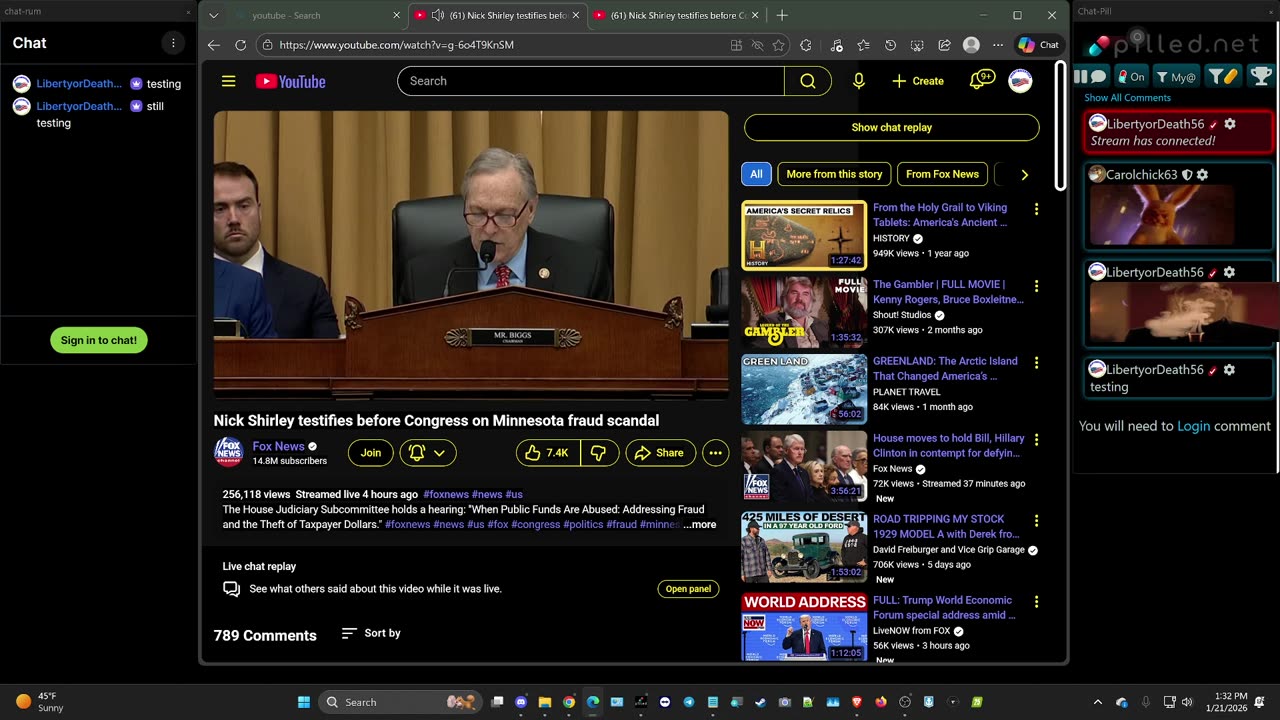Screen dimensions: 1280x720
Task: Open notification preferences bell dropdown for Fox News
Action: coord(428,453)
